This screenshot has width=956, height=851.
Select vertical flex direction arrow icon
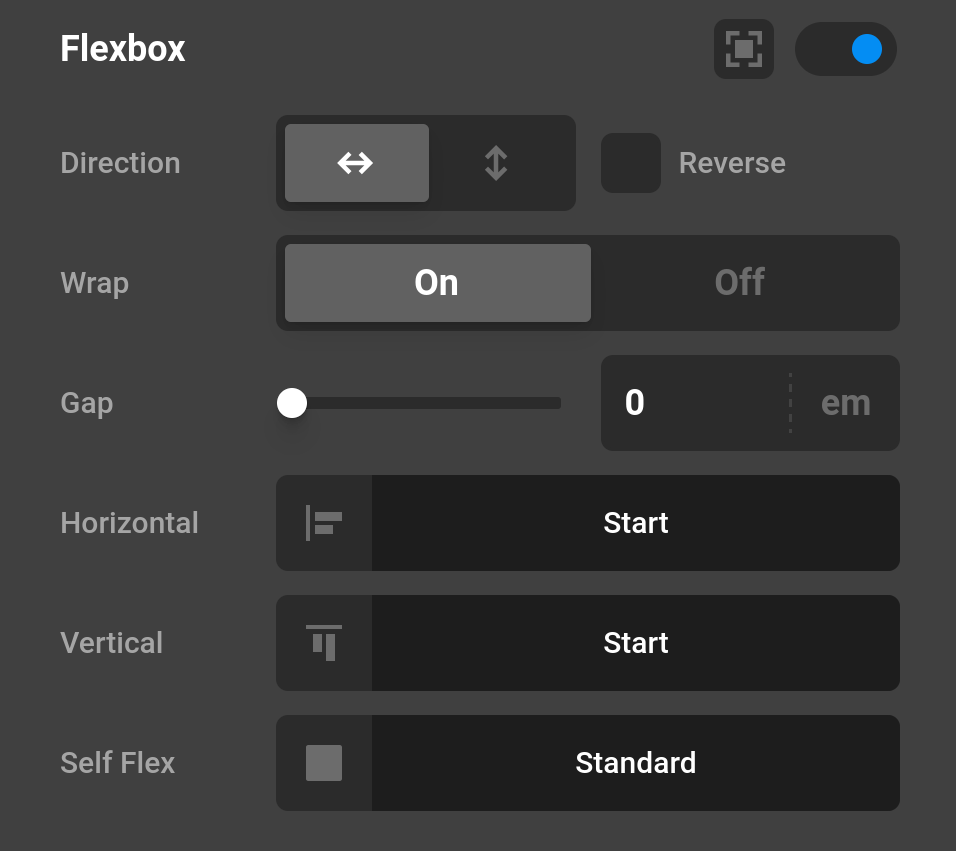[496, 162]
